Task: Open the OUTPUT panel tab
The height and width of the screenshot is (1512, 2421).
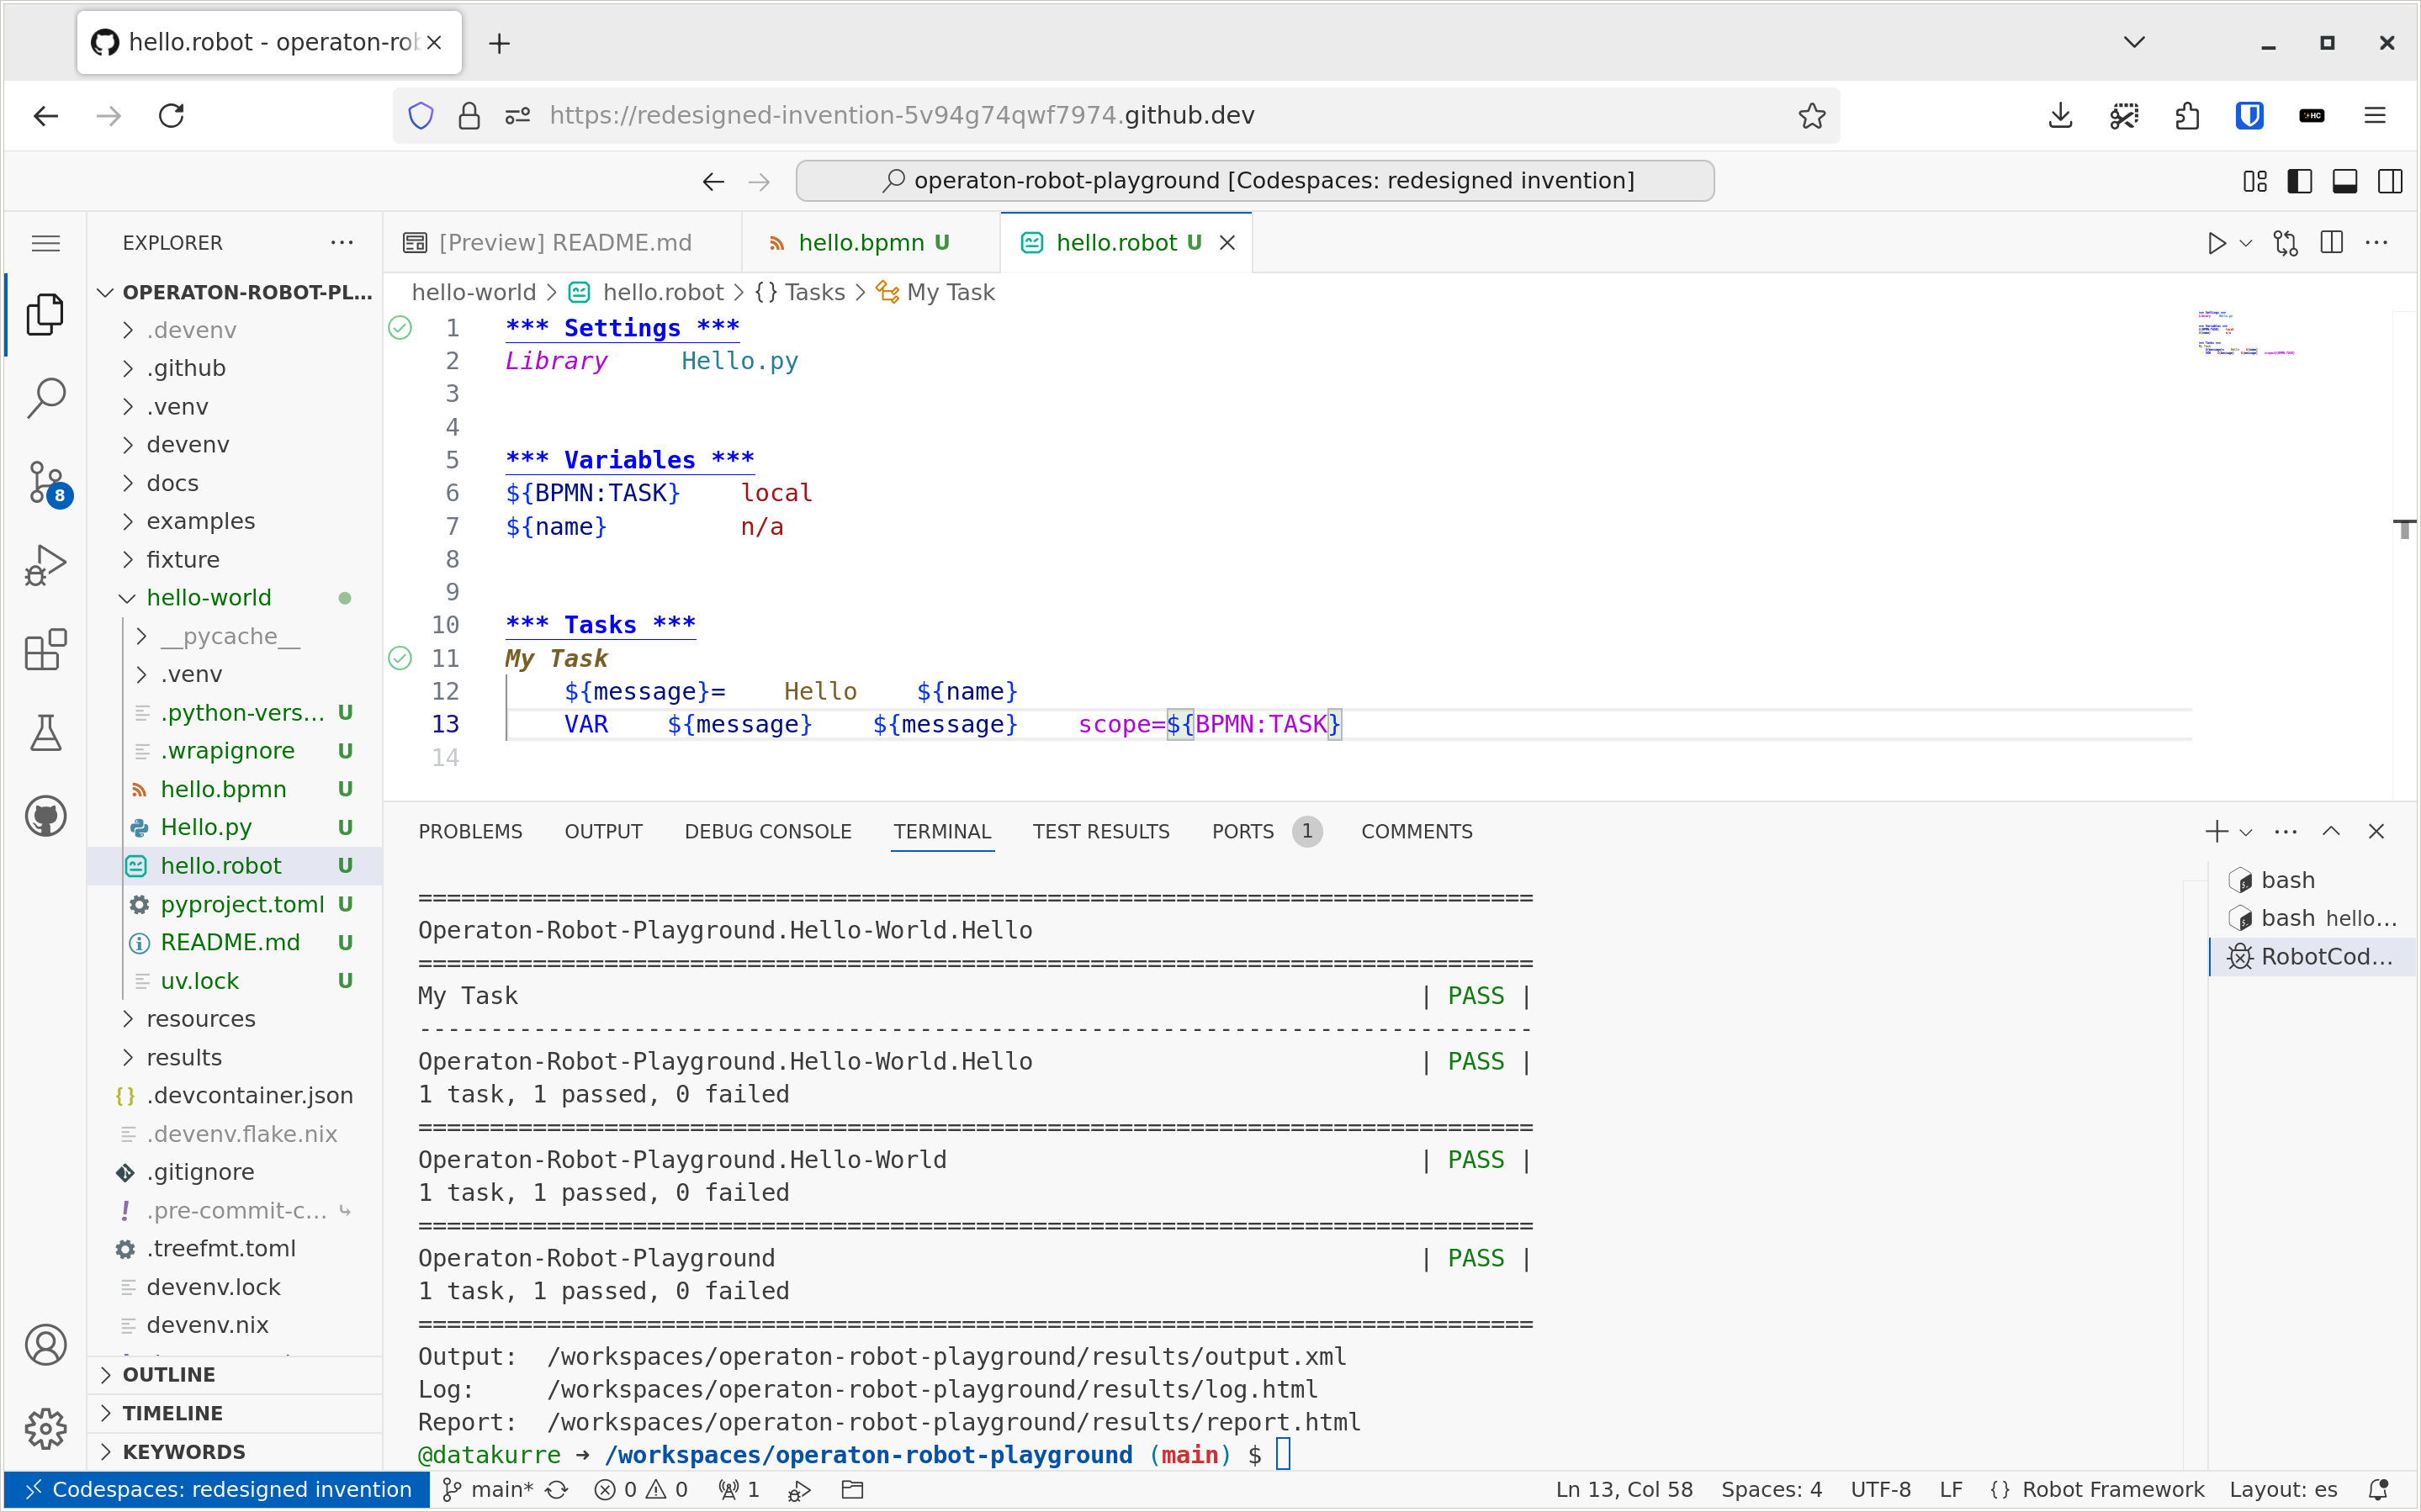Action: 603,831
